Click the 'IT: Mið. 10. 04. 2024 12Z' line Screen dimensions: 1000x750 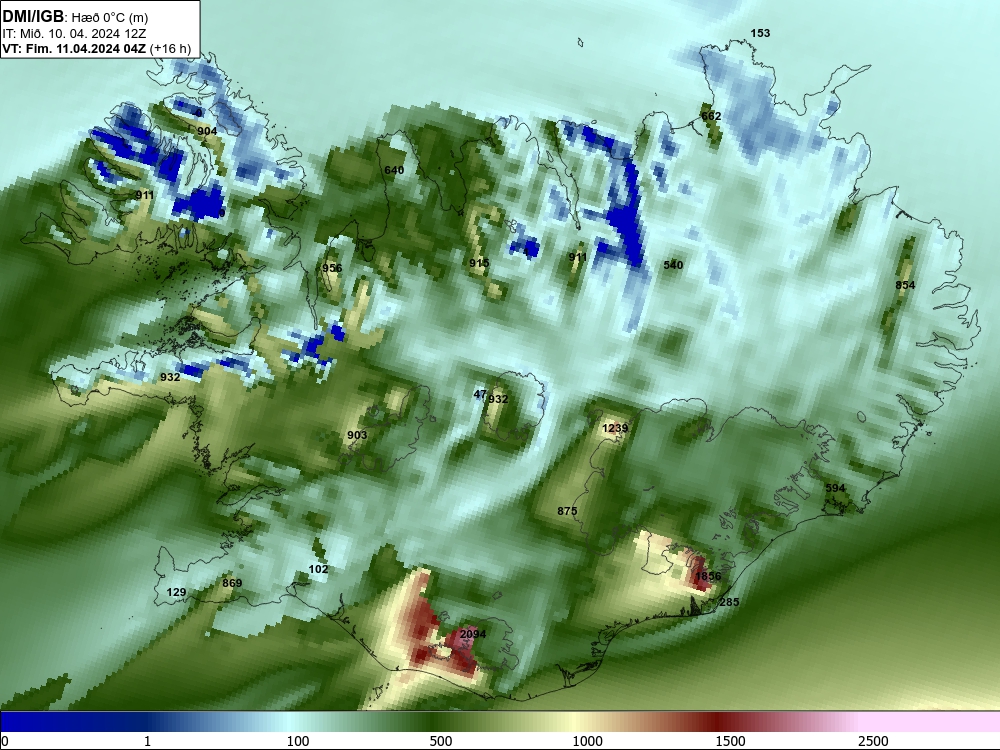coord(74,34)
